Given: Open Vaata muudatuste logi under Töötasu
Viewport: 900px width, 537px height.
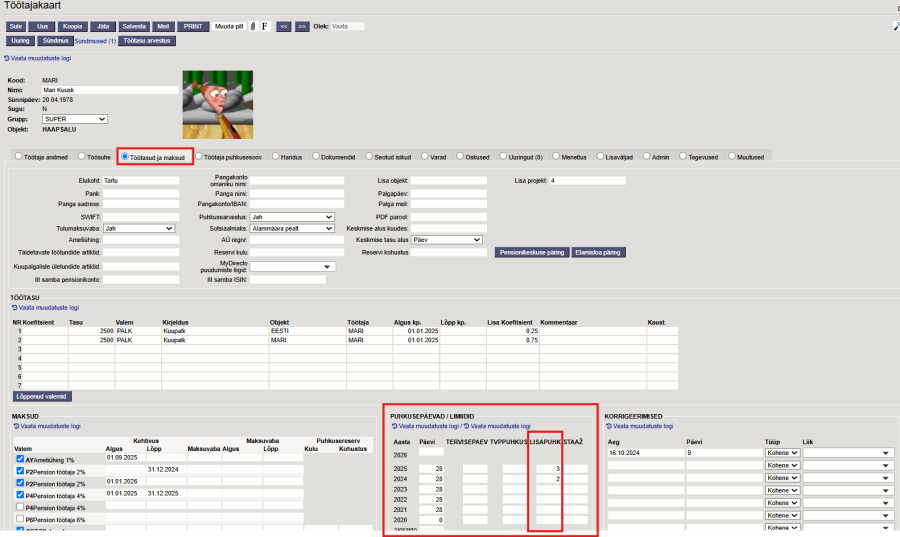Looking at the screenshot, I should (43, 308).
